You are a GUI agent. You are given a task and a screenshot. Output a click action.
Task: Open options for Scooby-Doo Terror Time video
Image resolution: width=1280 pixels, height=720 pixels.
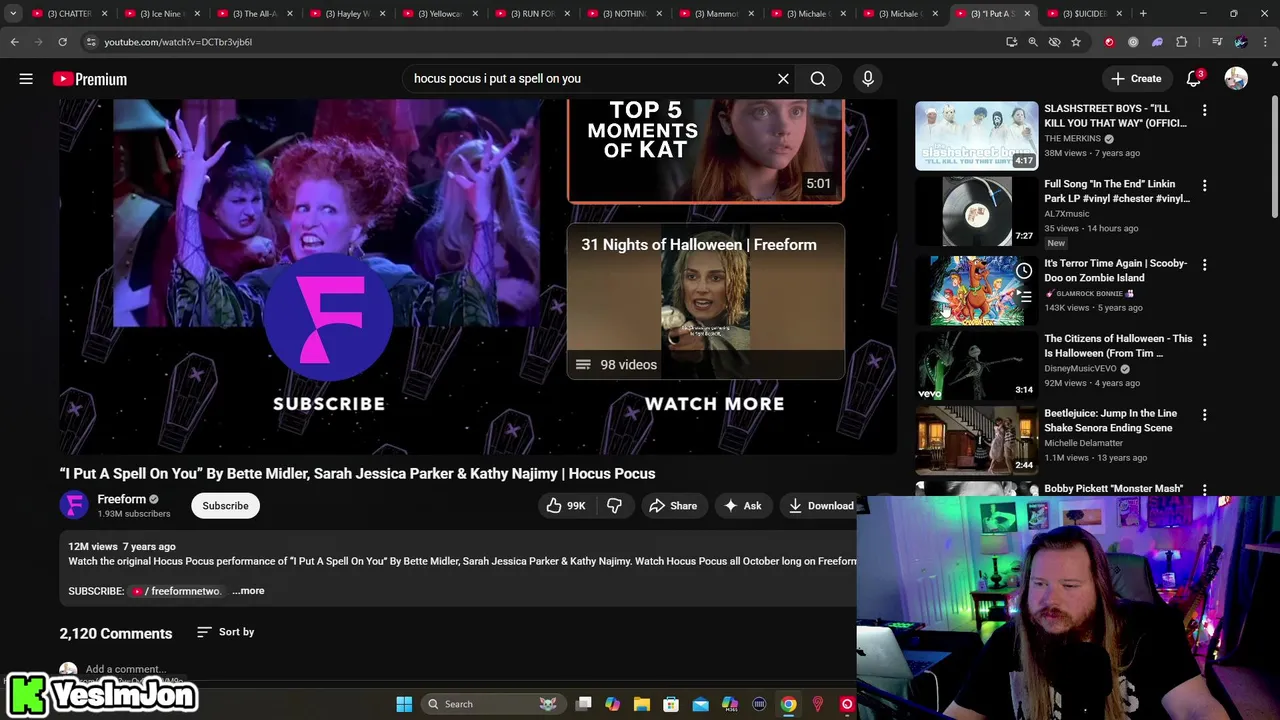pyautogui.click(x=1204, y=265)
